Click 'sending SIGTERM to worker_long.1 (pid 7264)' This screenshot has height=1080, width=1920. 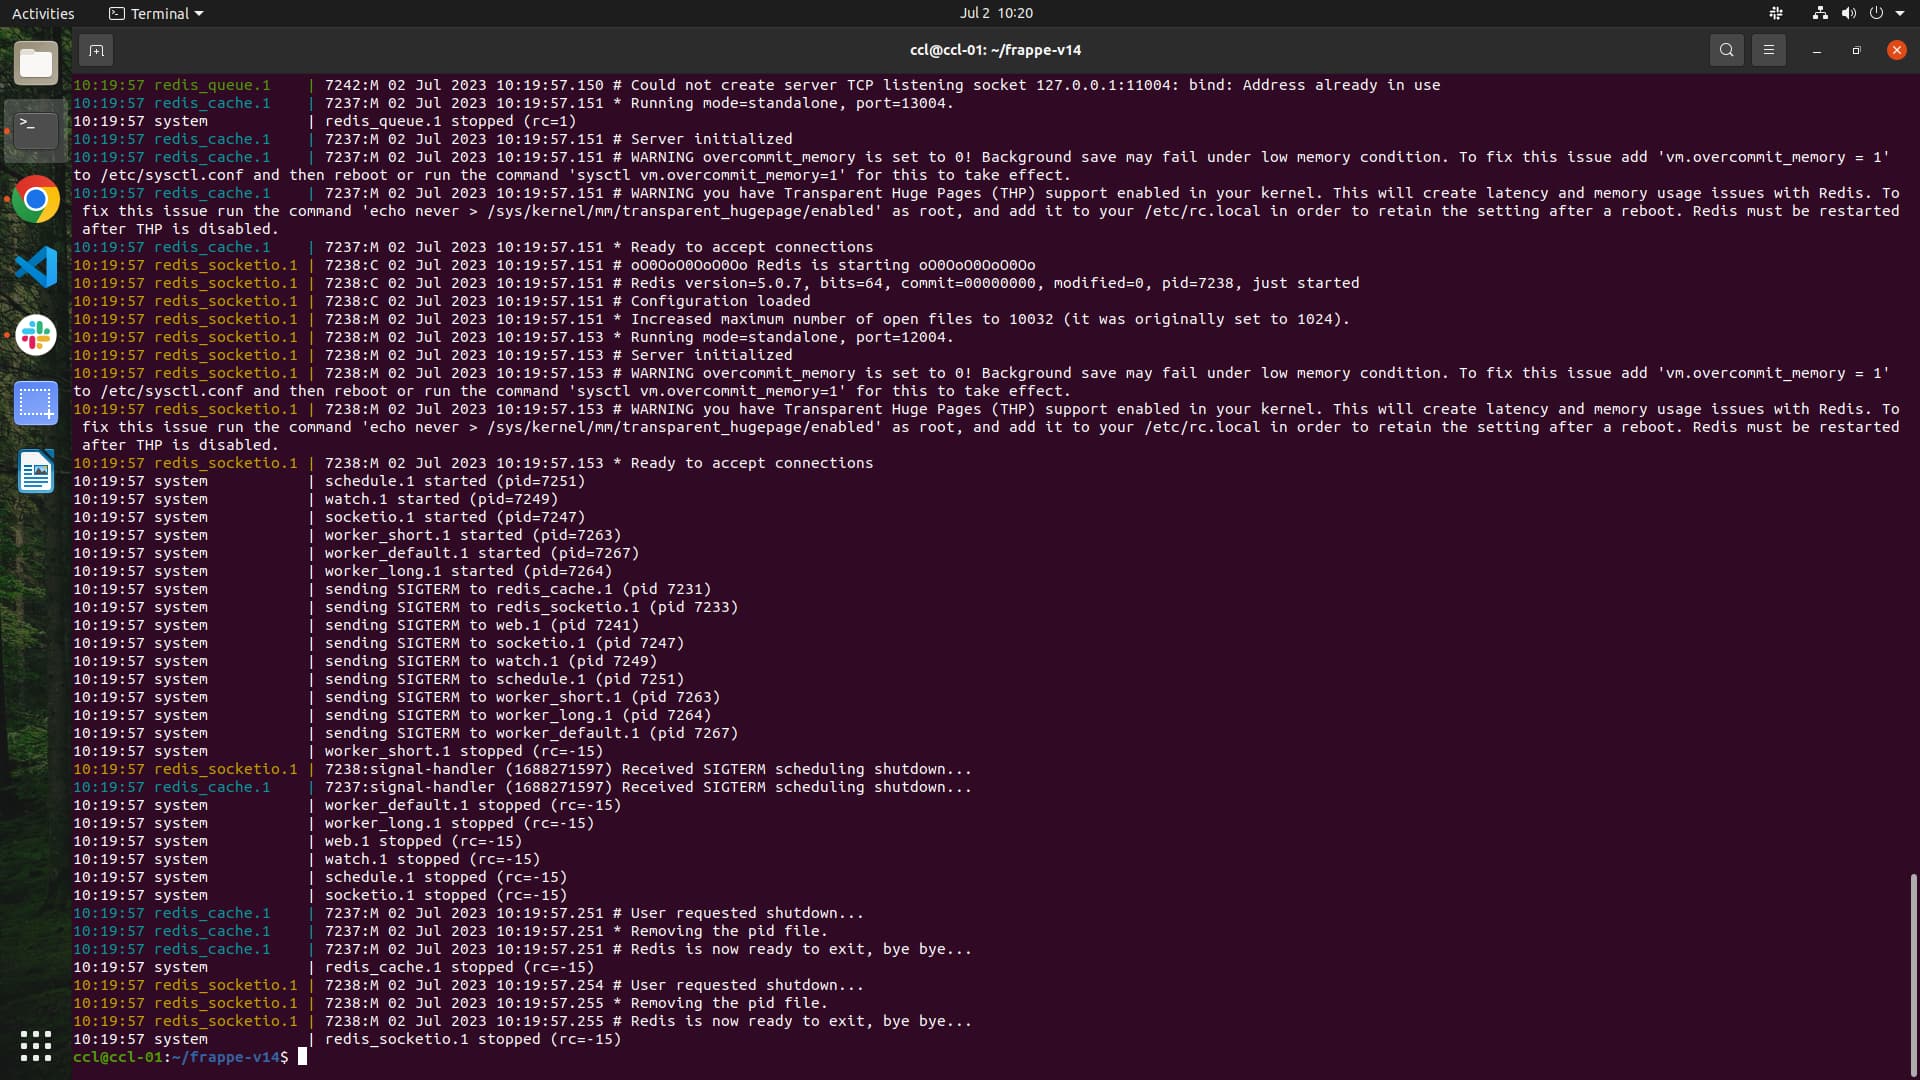pos(518,715)
